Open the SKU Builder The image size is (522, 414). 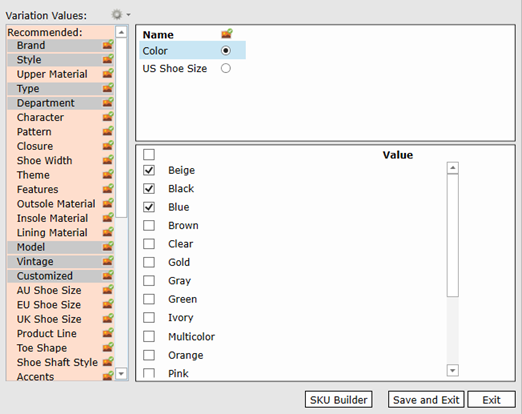[x=338, y=399]
